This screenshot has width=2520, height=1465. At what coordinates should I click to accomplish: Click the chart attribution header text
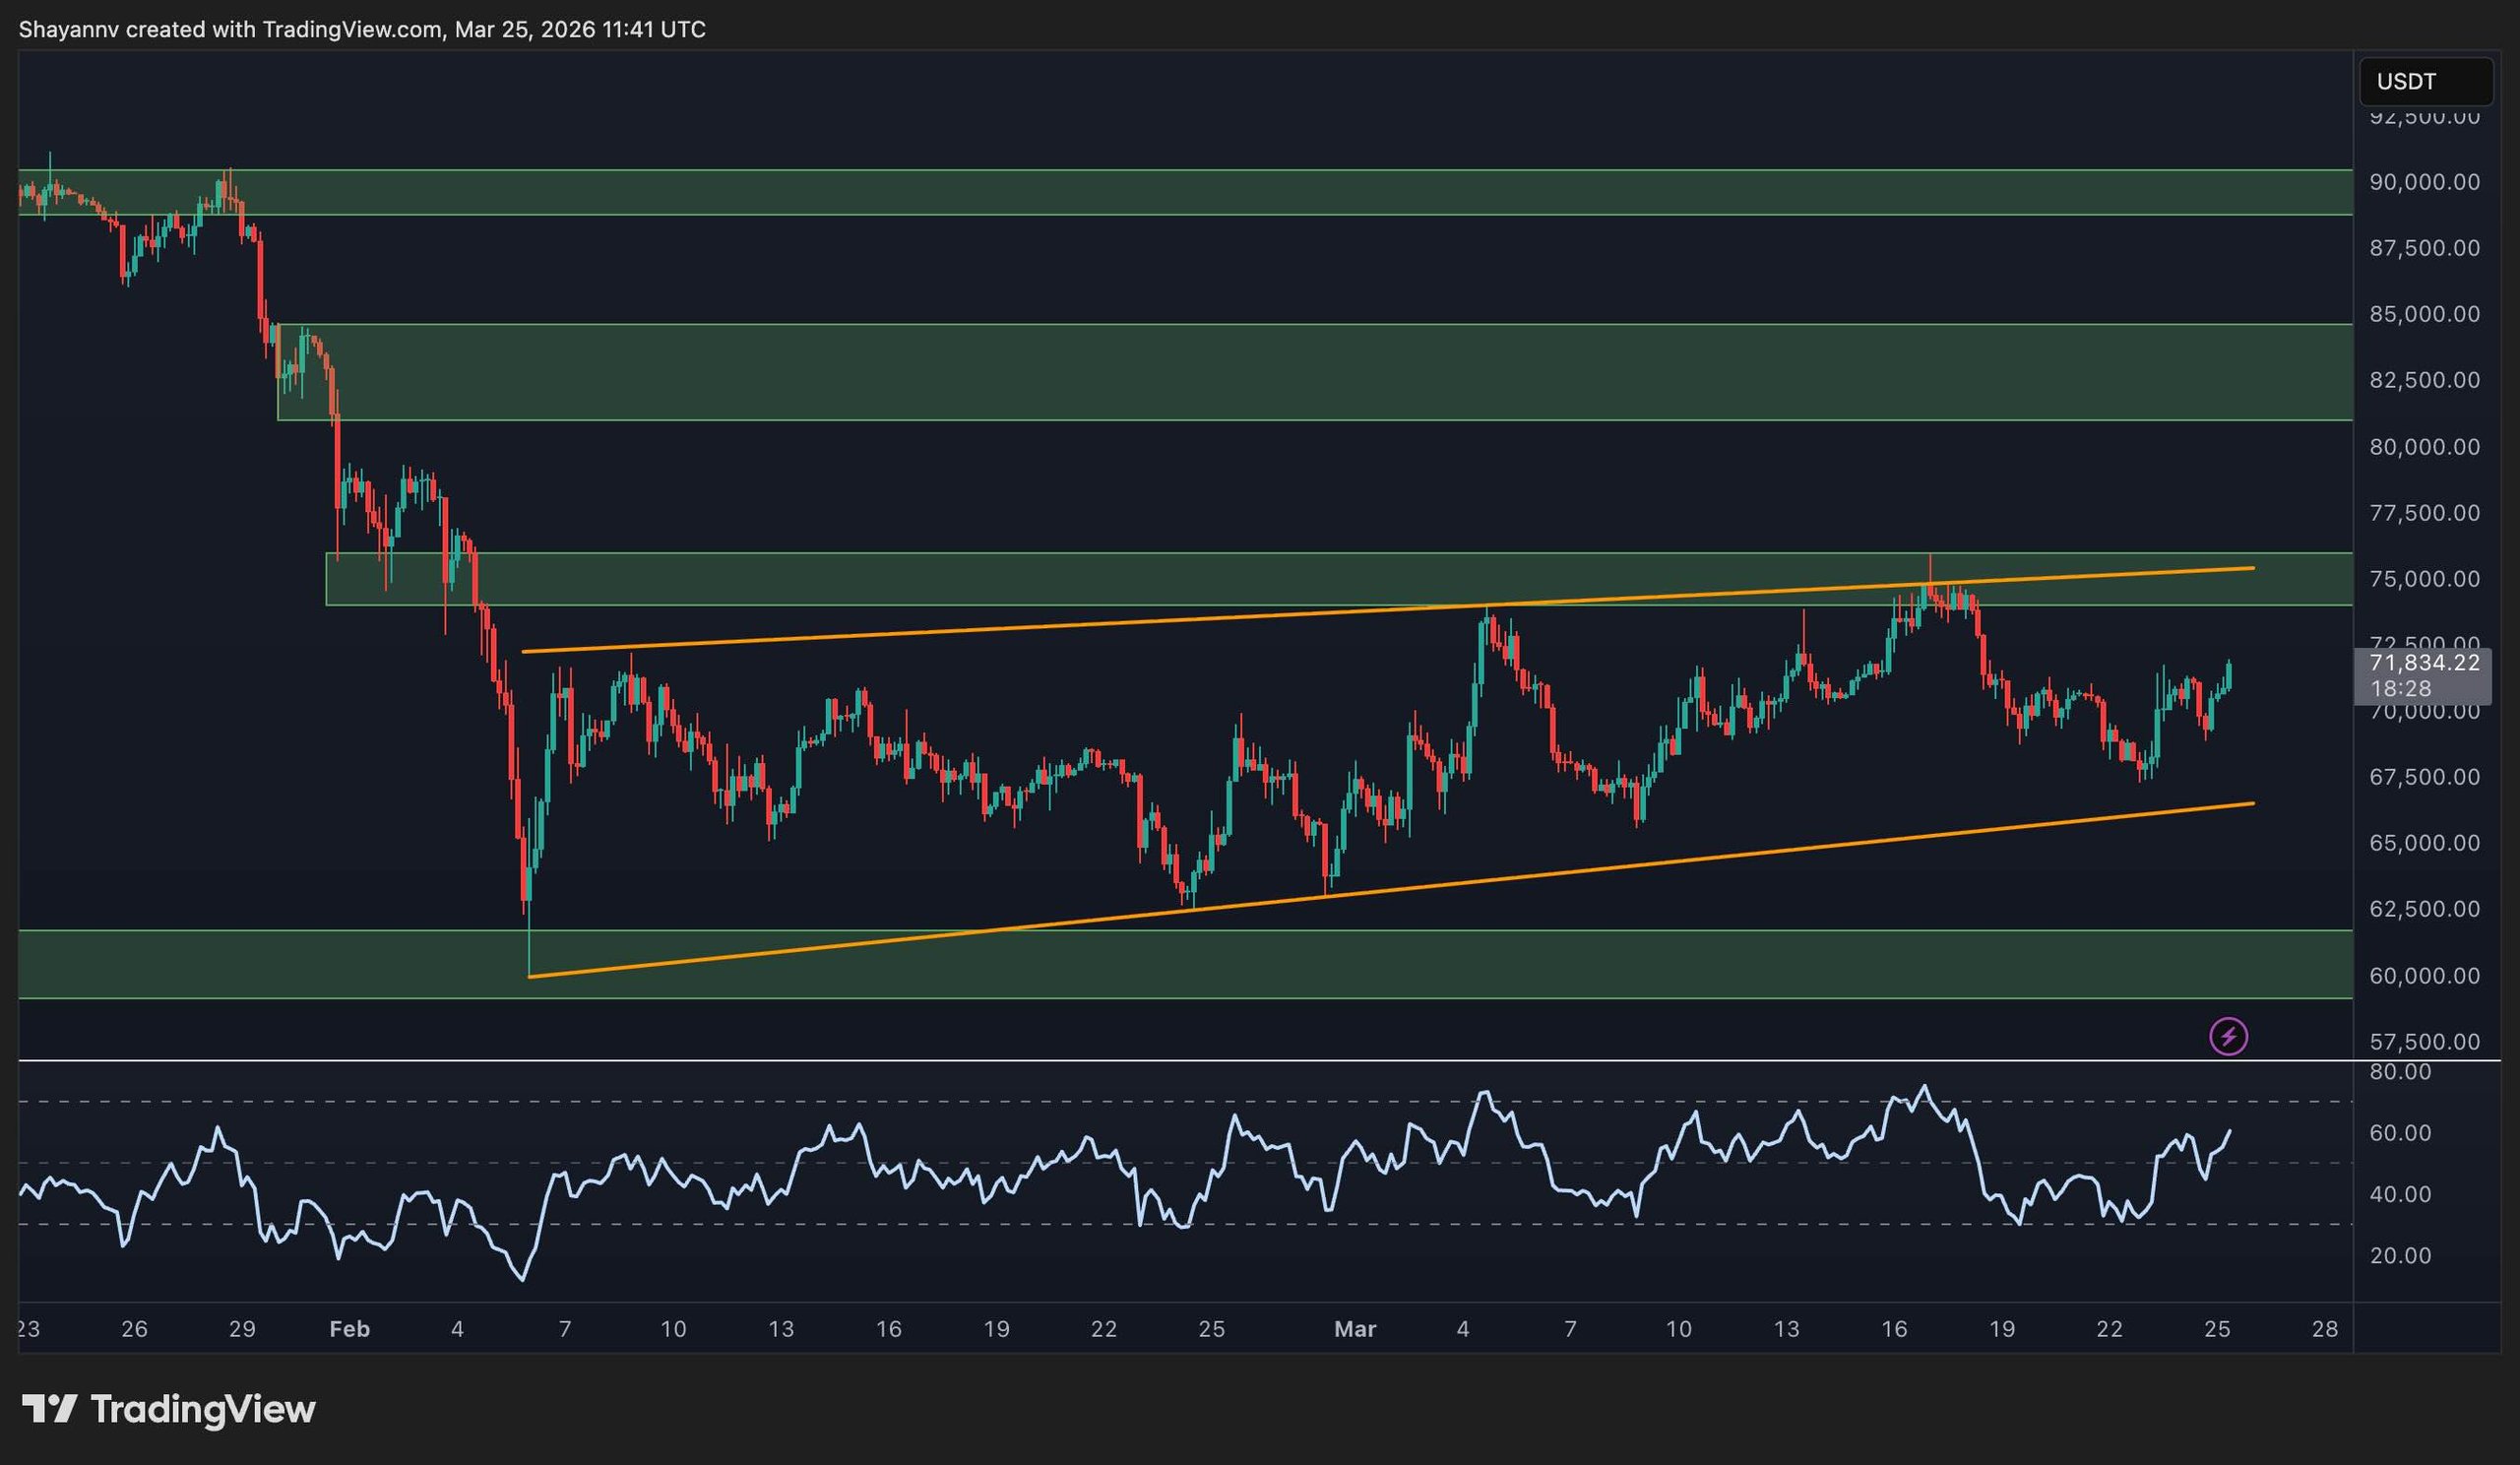pyautogui.click(x=362, y=29)
